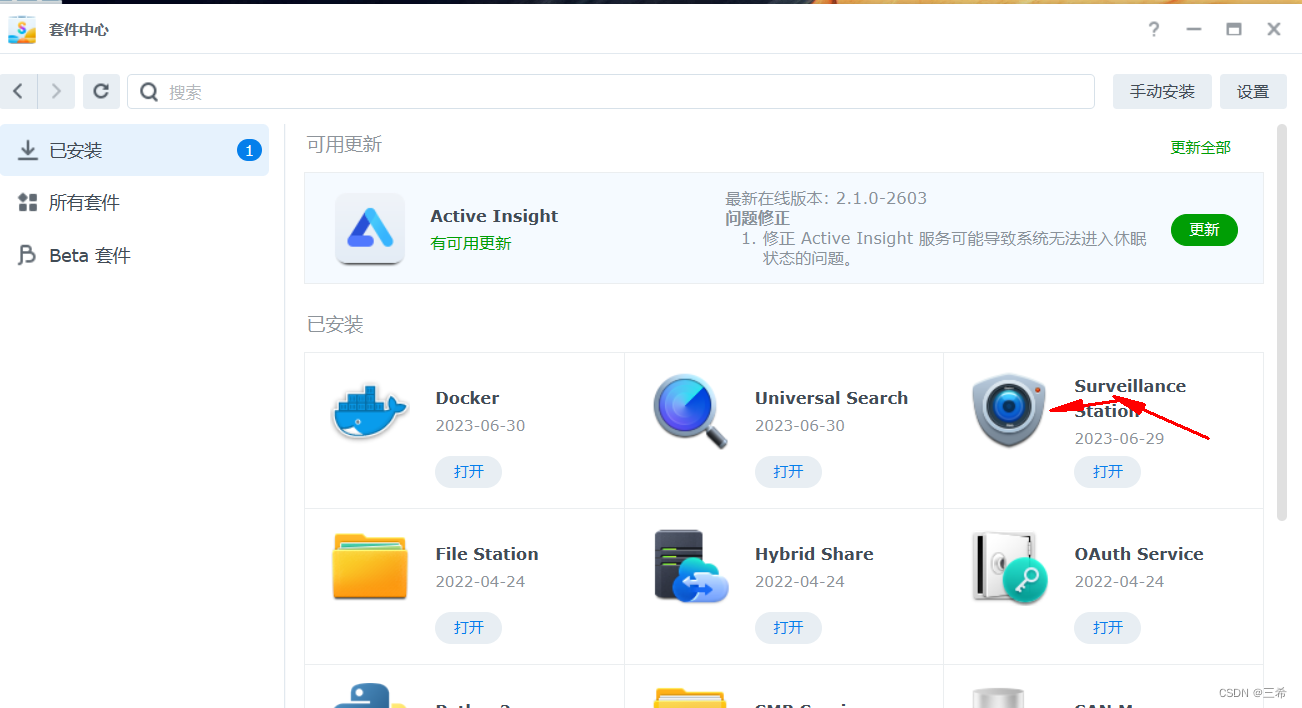The image size is (1302, 708).
Task: Click the Docker whale icon
Action: coord(369,411)
